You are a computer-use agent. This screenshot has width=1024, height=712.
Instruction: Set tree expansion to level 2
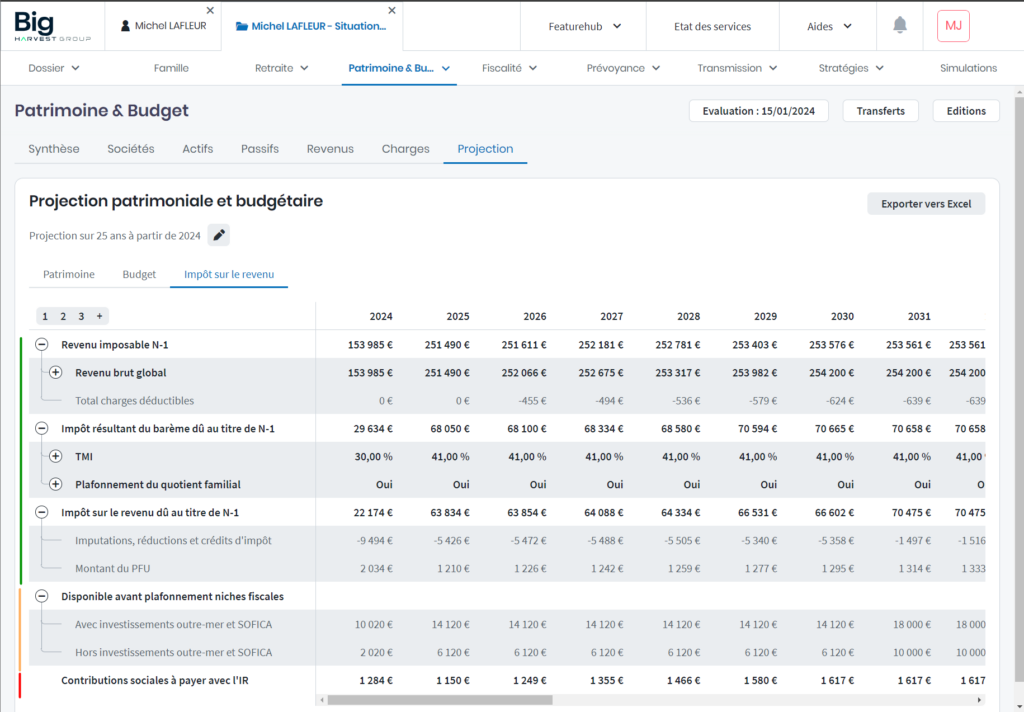tap(62, 317)
